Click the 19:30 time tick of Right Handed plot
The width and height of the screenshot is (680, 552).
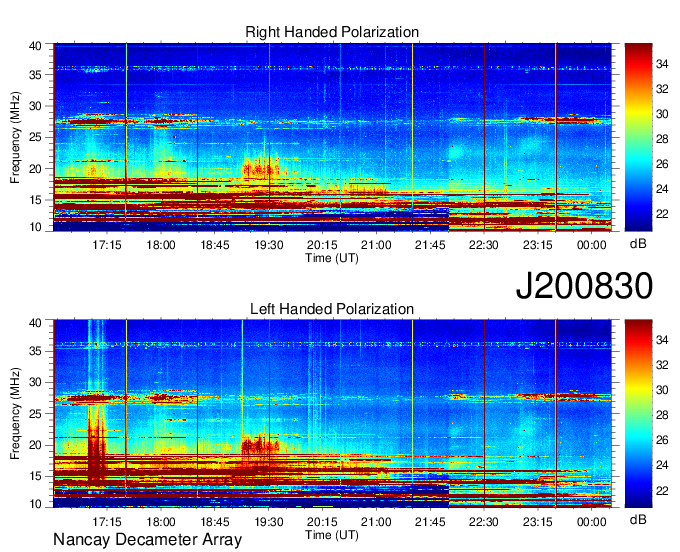point(268,245)
